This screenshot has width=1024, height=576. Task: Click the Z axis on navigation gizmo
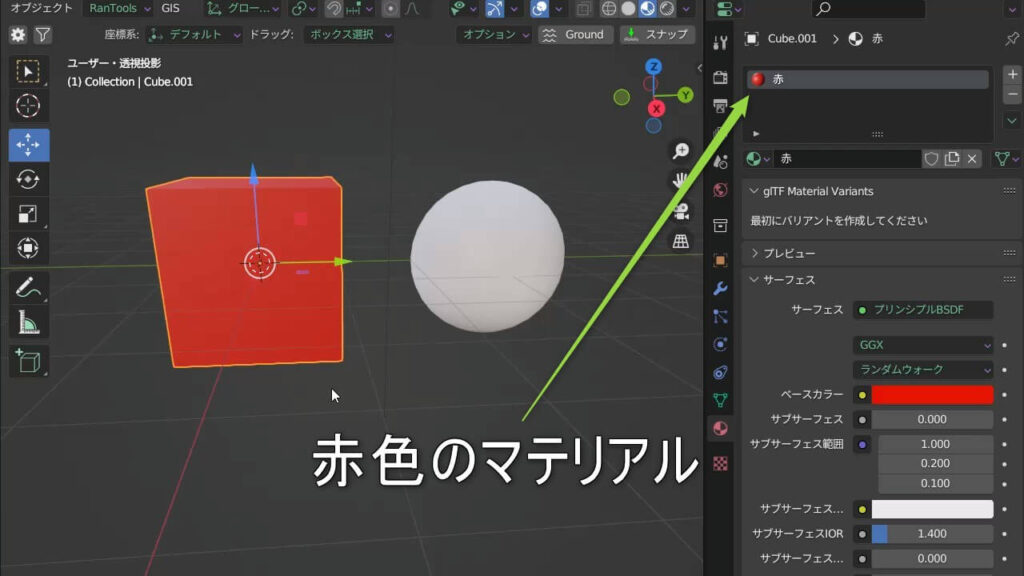coord(653,67)
